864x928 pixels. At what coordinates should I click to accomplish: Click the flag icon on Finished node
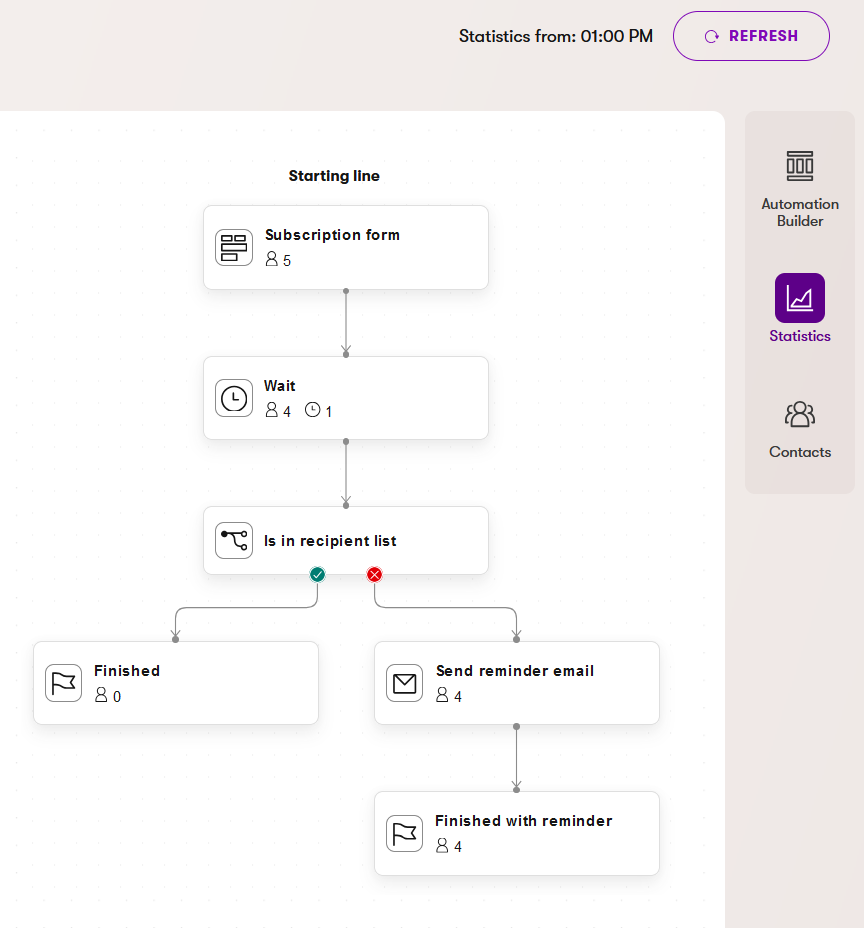(x=64, y=683)
